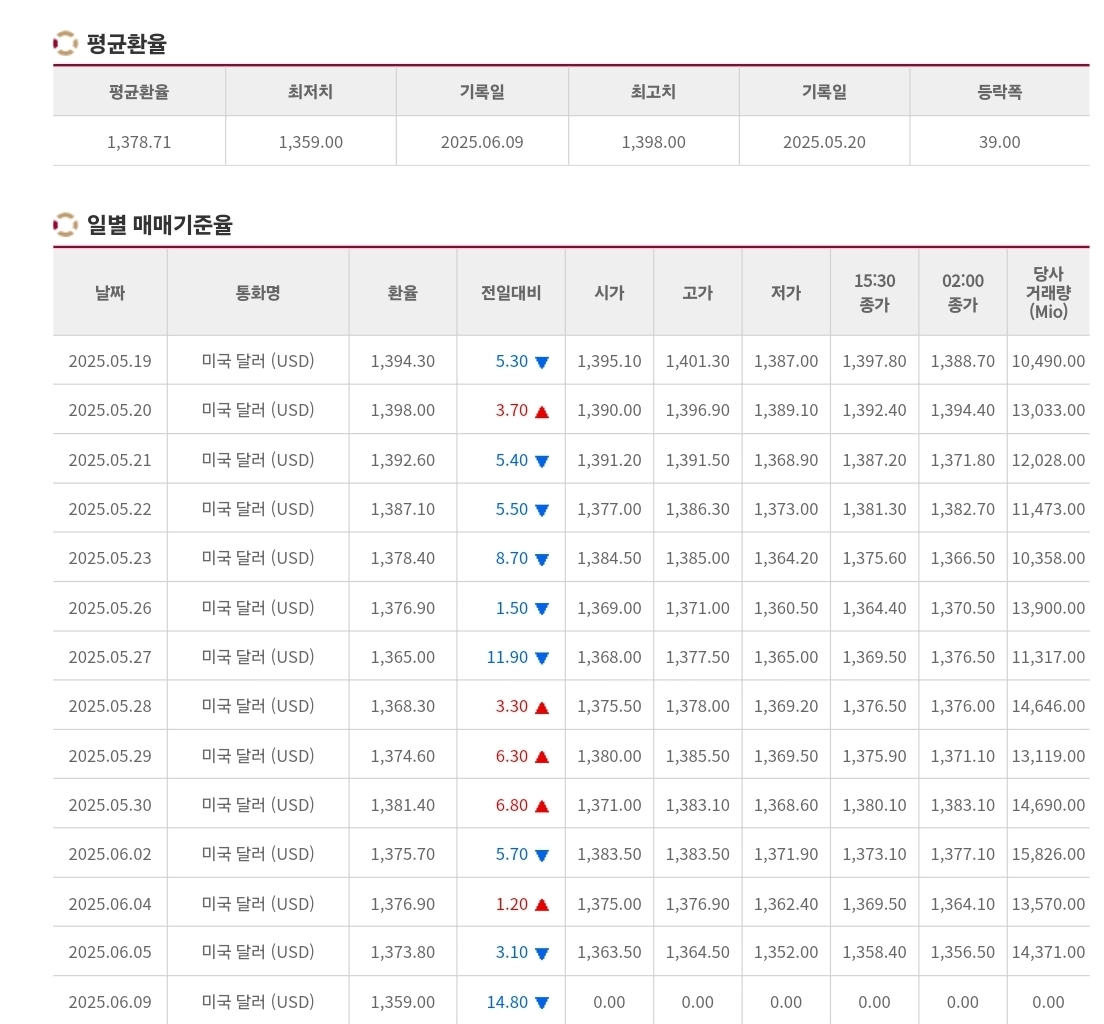Screen dimensions: 1104x1024
Task: Click the record date 2025.05.20 in the average table
Action: pyautogui.click(x=824, y=142)
